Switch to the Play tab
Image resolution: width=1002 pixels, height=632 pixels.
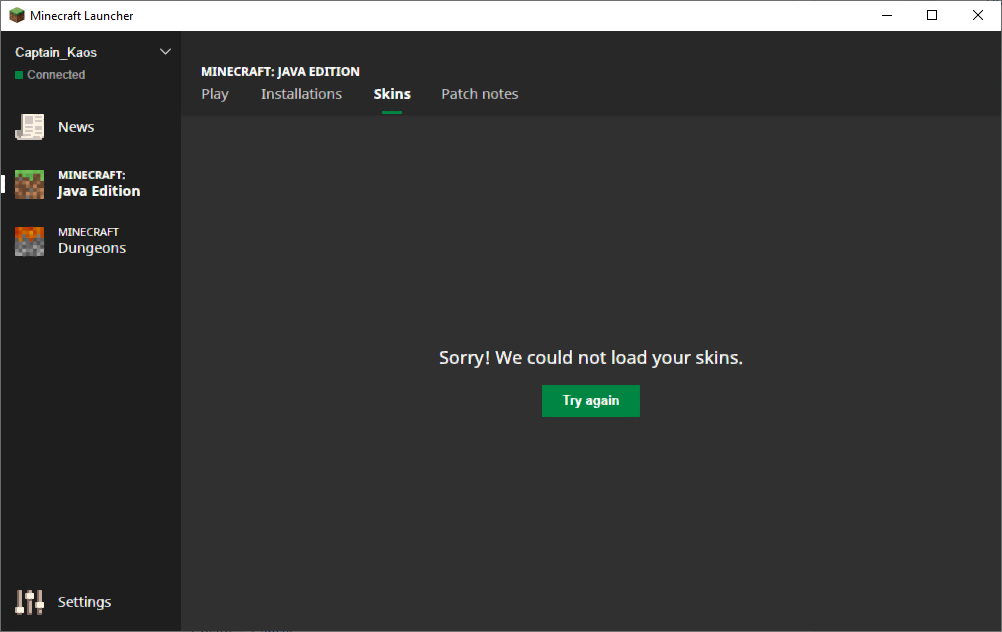click(215, 94)
